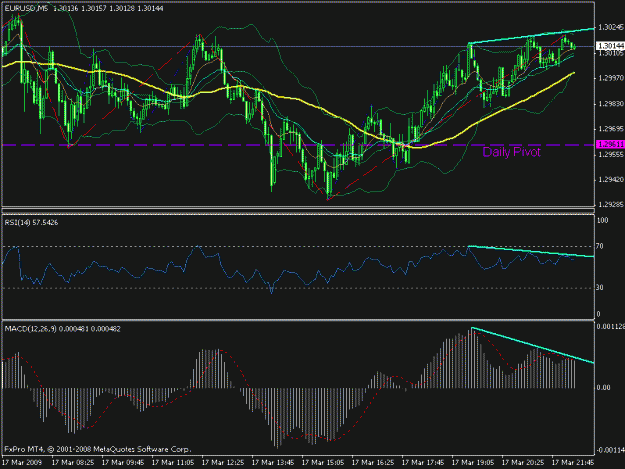Click the 17 Mar 16:25 time label
625x469 pixels.
[x=373, y=463]
